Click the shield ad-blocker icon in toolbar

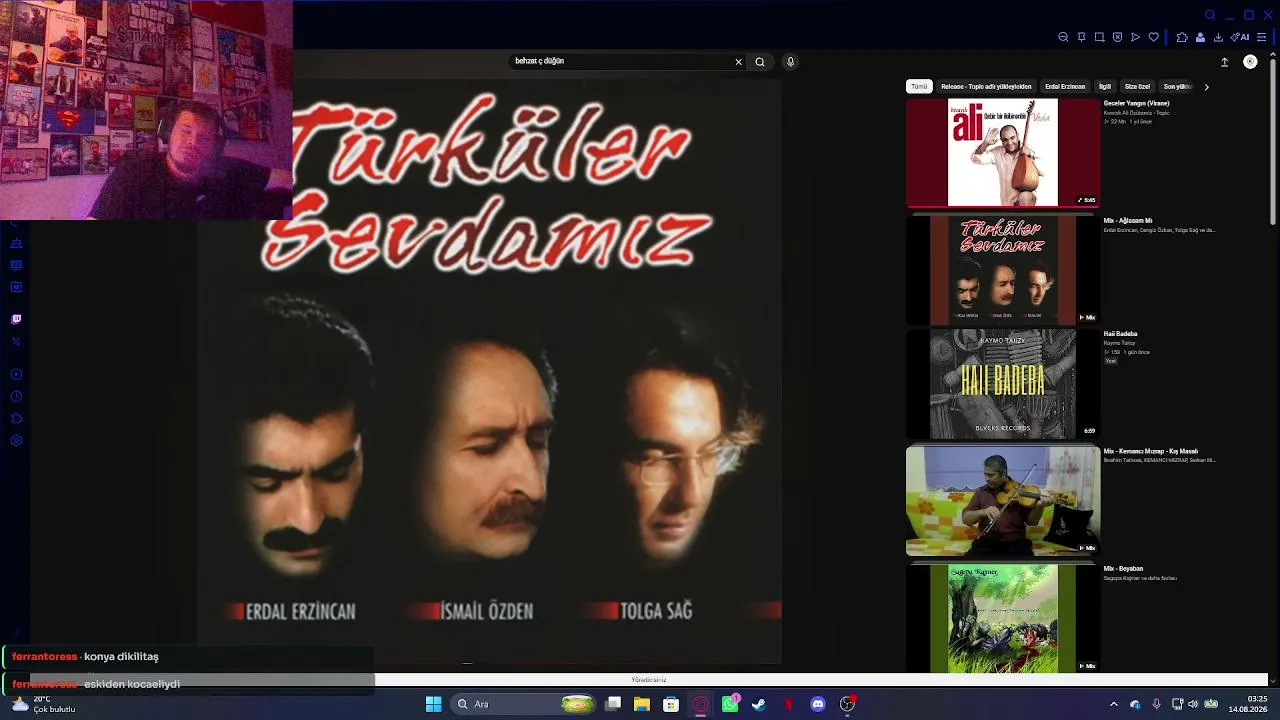(x=1117, y=37)
